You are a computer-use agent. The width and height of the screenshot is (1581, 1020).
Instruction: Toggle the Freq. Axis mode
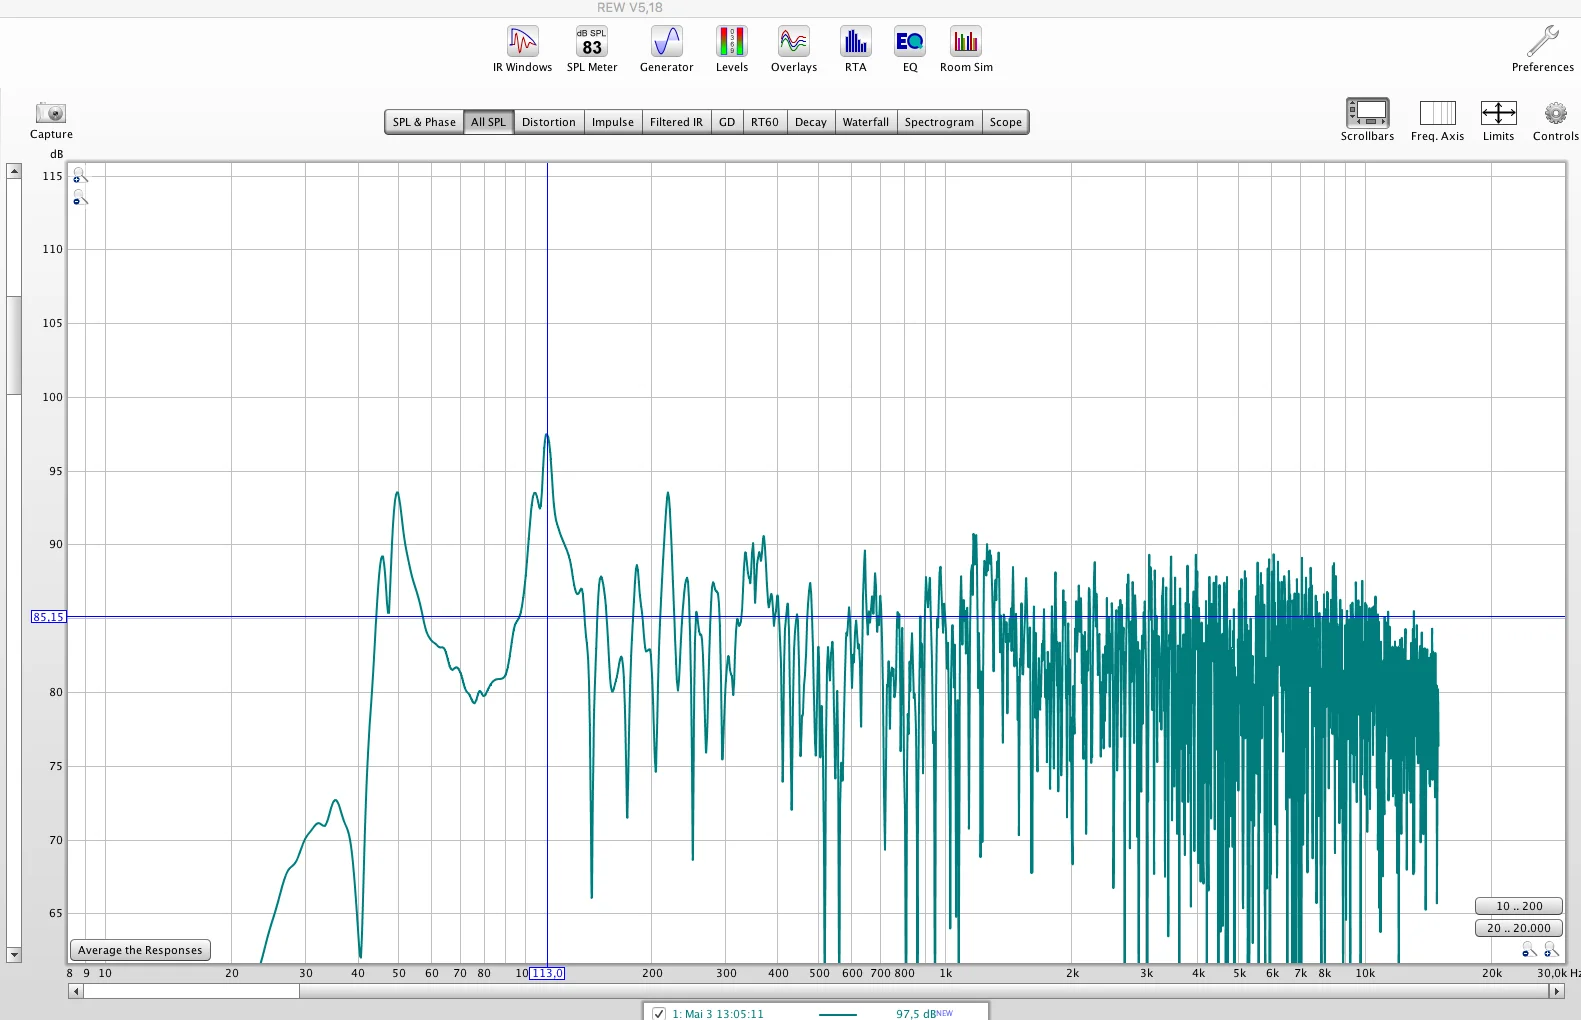(1437, 120)
